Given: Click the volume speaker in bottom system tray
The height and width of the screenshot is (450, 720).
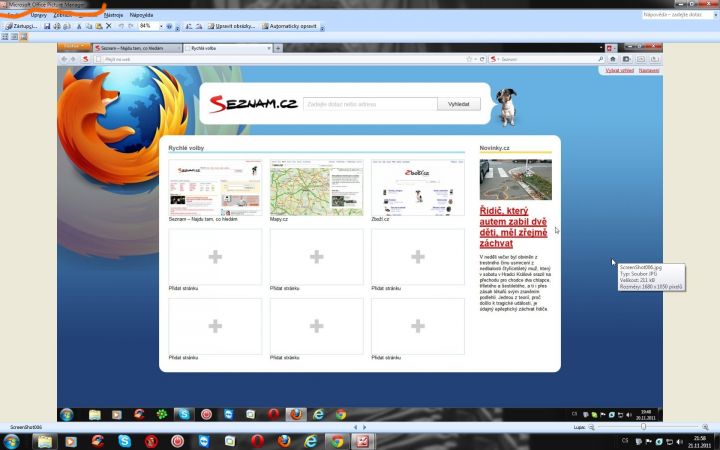Looking at the screenshot, I should 680,442.
